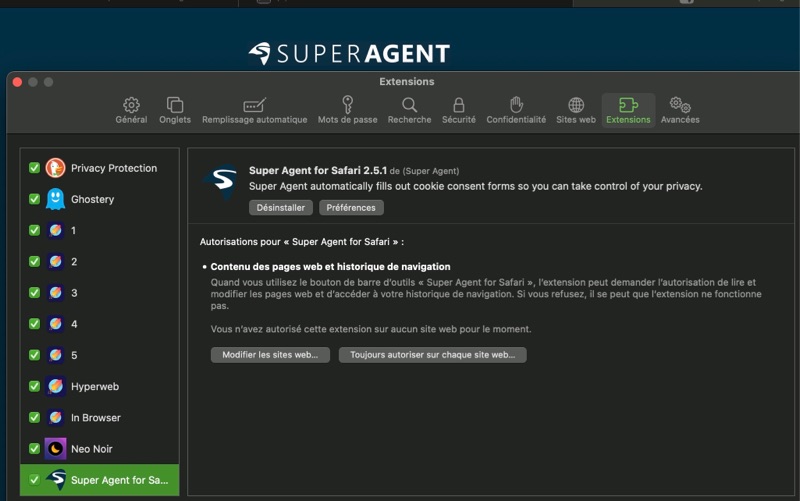Click Modifier les sites web button
Viewport: 800px width, 501px height.
[x=270, y=355]
